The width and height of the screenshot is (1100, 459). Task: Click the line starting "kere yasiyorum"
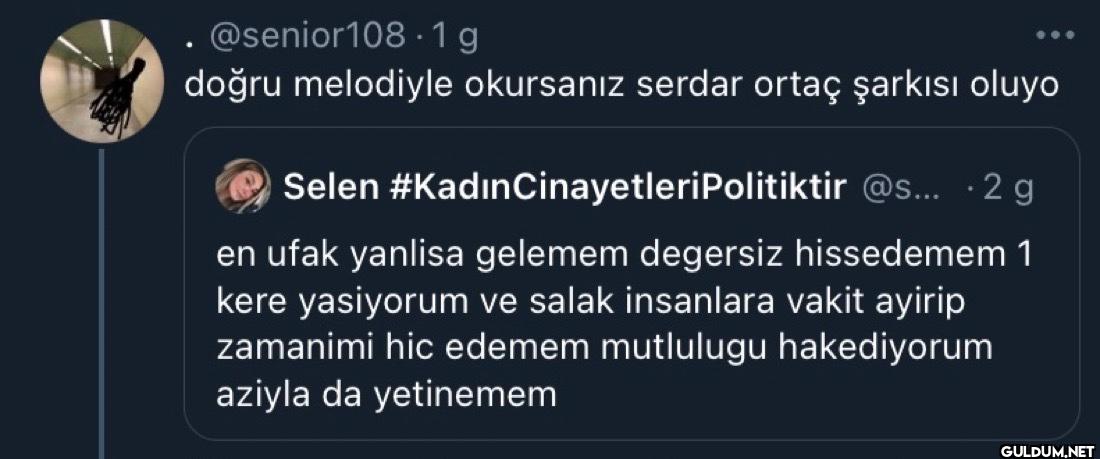pos(582,302)
